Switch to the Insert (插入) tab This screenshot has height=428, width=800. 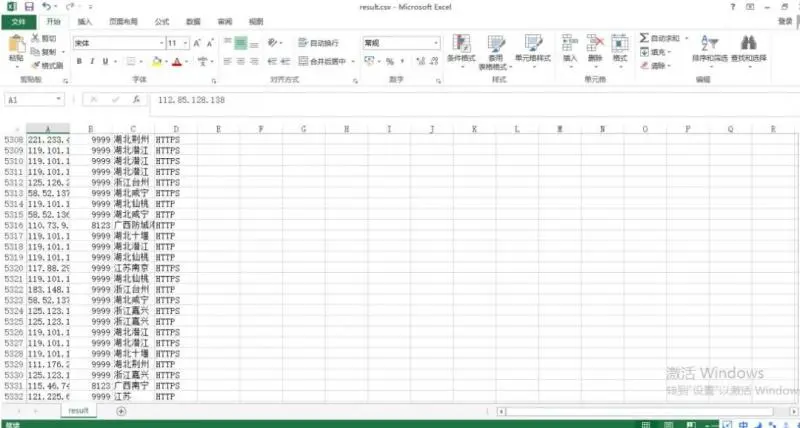[85, 22]
